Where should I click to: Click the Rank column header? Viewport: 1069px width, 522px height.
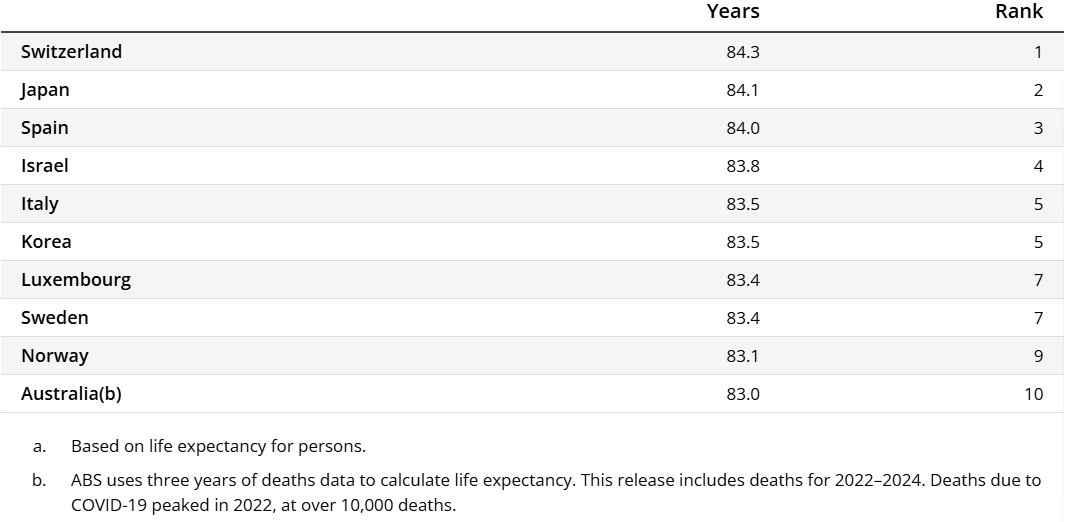click(1018, 12)
